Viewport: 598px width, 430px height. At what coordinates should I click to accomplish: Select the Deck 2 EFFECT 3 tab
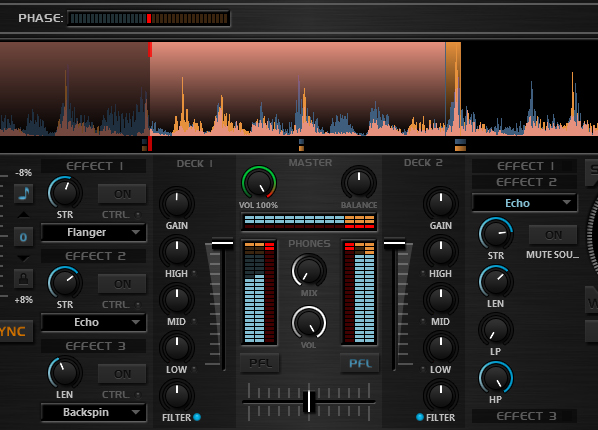click(x=525, y=416)
